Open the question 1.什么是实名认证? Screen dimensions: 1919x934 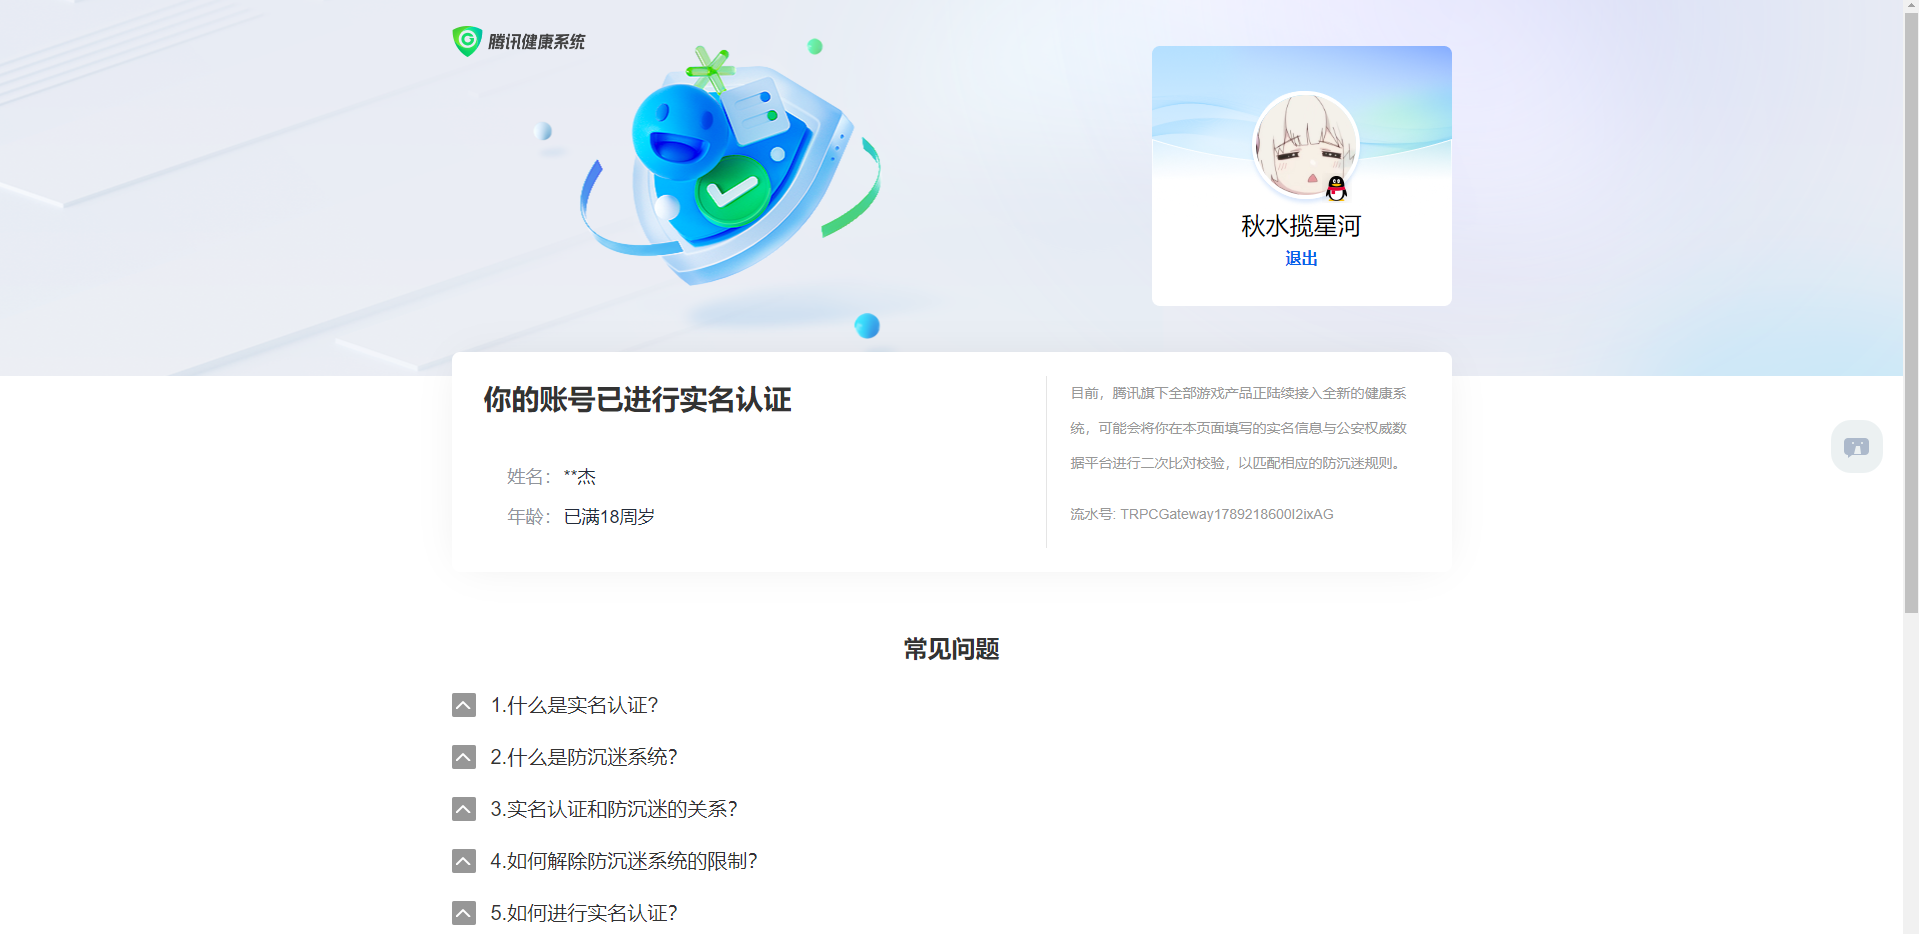coord(574,705)
